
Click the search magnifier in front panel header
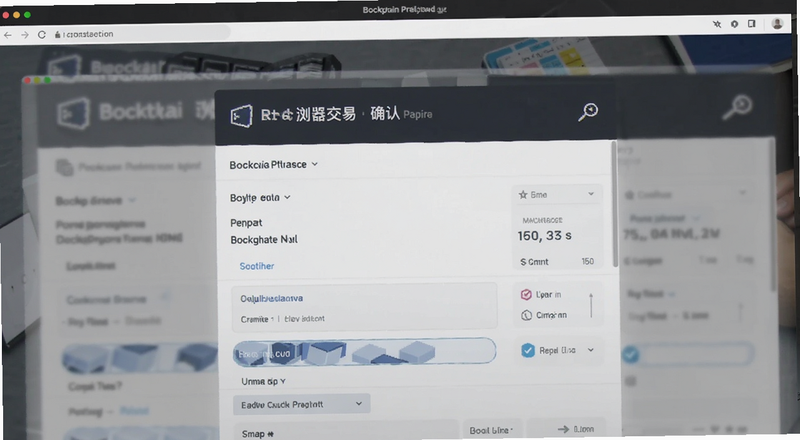click(x=588, y=112)
